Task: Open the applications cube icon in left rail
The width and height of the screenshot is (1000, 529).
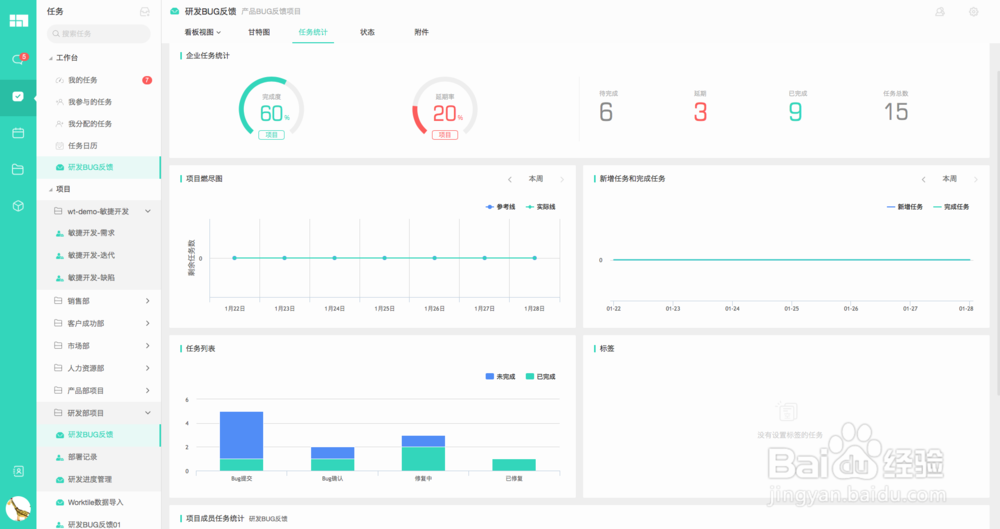Action: click(x=18, y=206)
